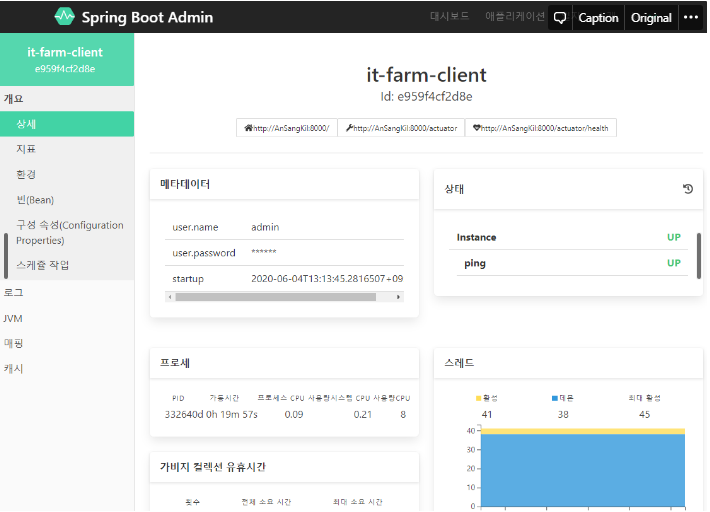Click the speech bubble icon in overlay bar
This screenshot has height=512, width=710.
tap(560, 18)
